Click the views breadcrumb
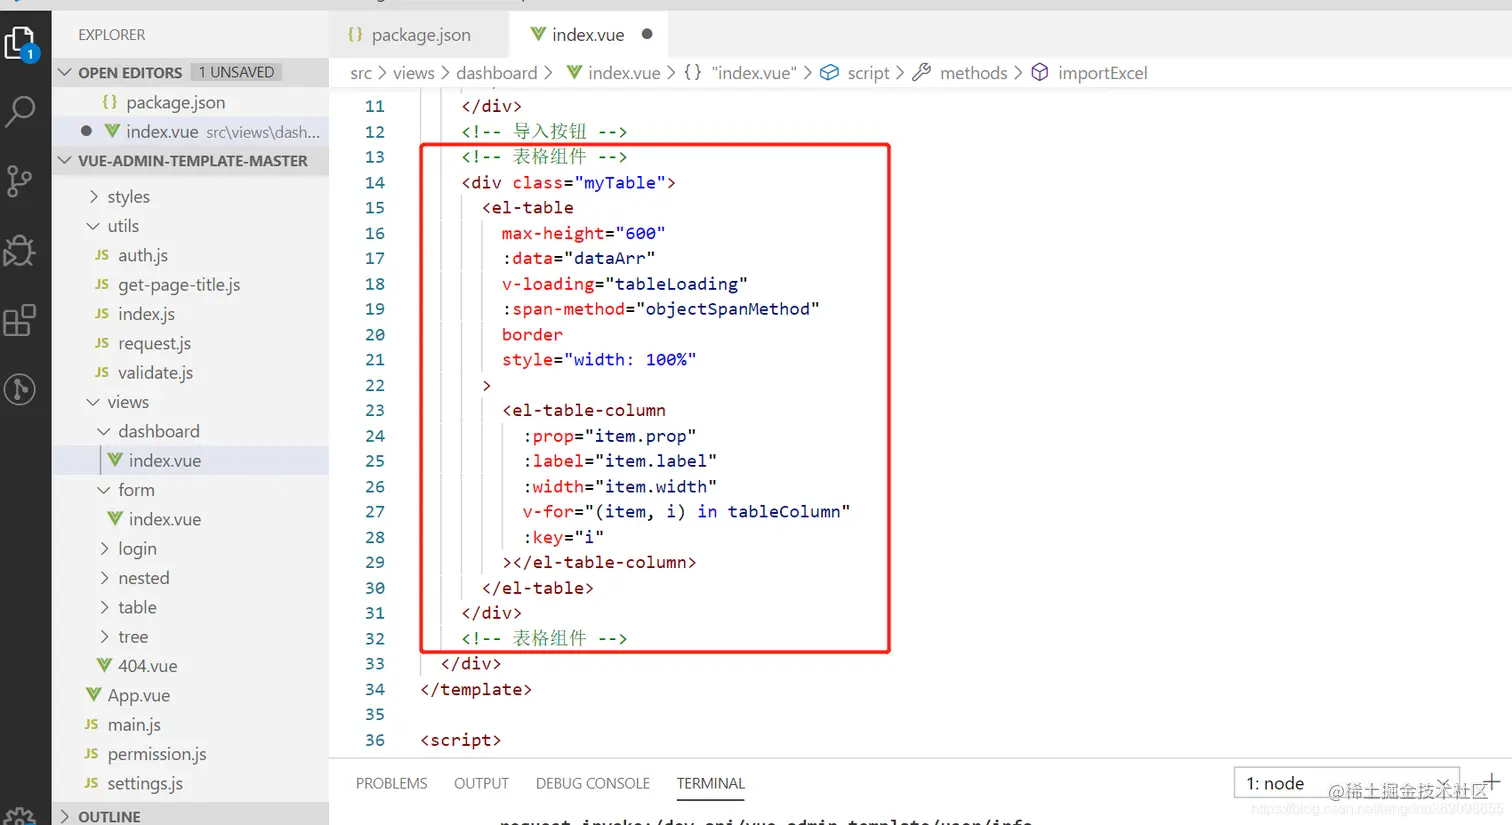1512x825 pixels. pos(414,73)
